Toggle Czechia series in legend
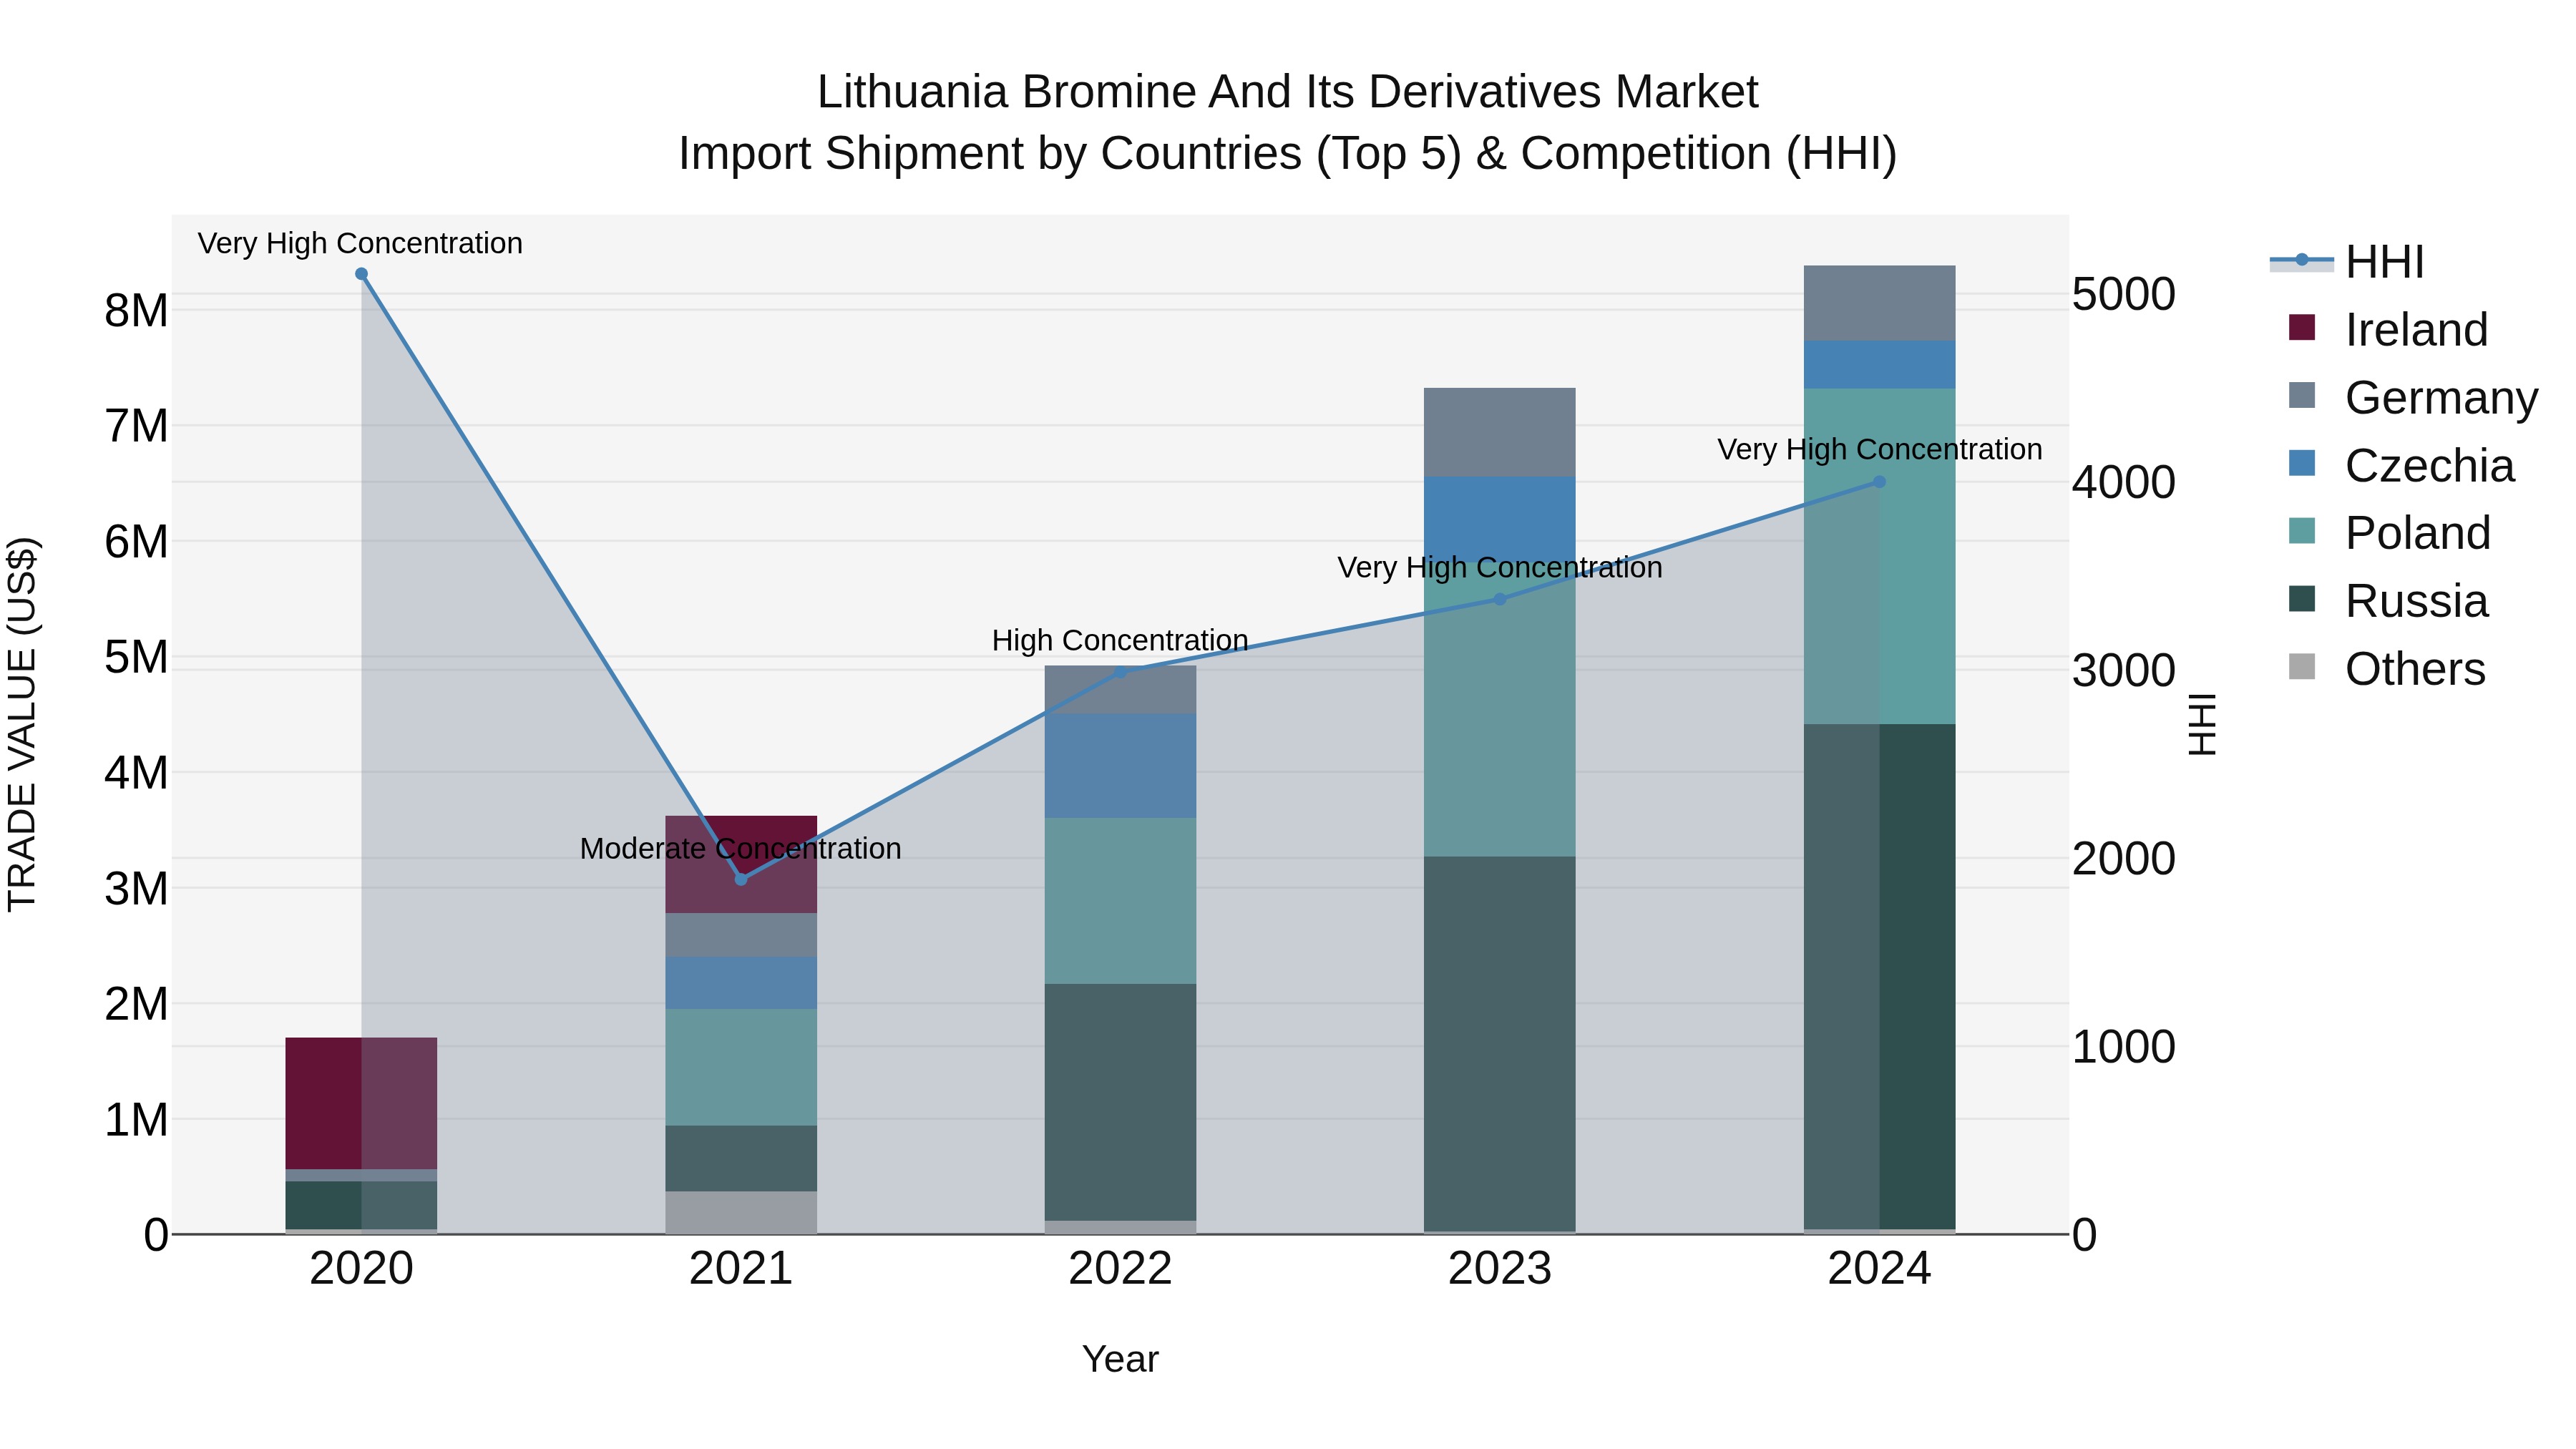This screenshot has height=1449, width=2576. point(2401,465)
